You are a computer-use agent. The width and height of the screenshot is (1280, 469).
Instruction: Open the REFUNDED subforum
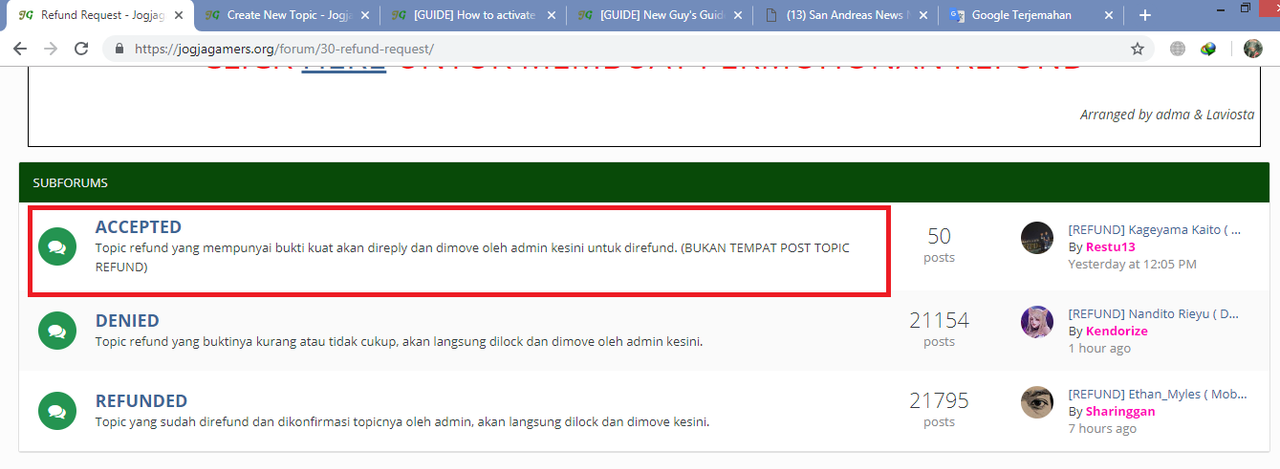click(x=141, y=401)
